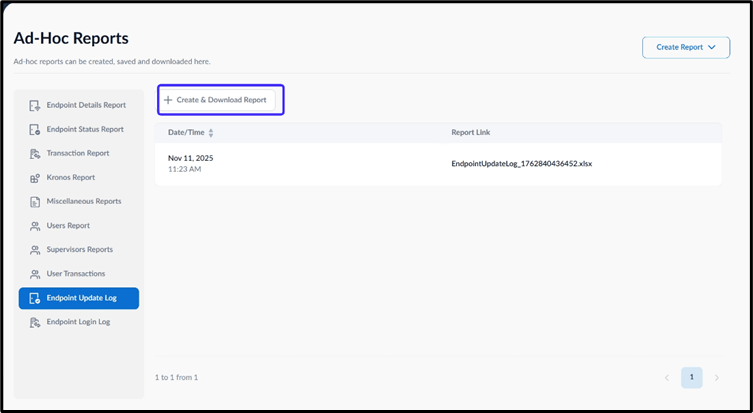The image size is (753, 413).
Task: Select Supervisors Reports in sidebar
Action: pos(79,249)
